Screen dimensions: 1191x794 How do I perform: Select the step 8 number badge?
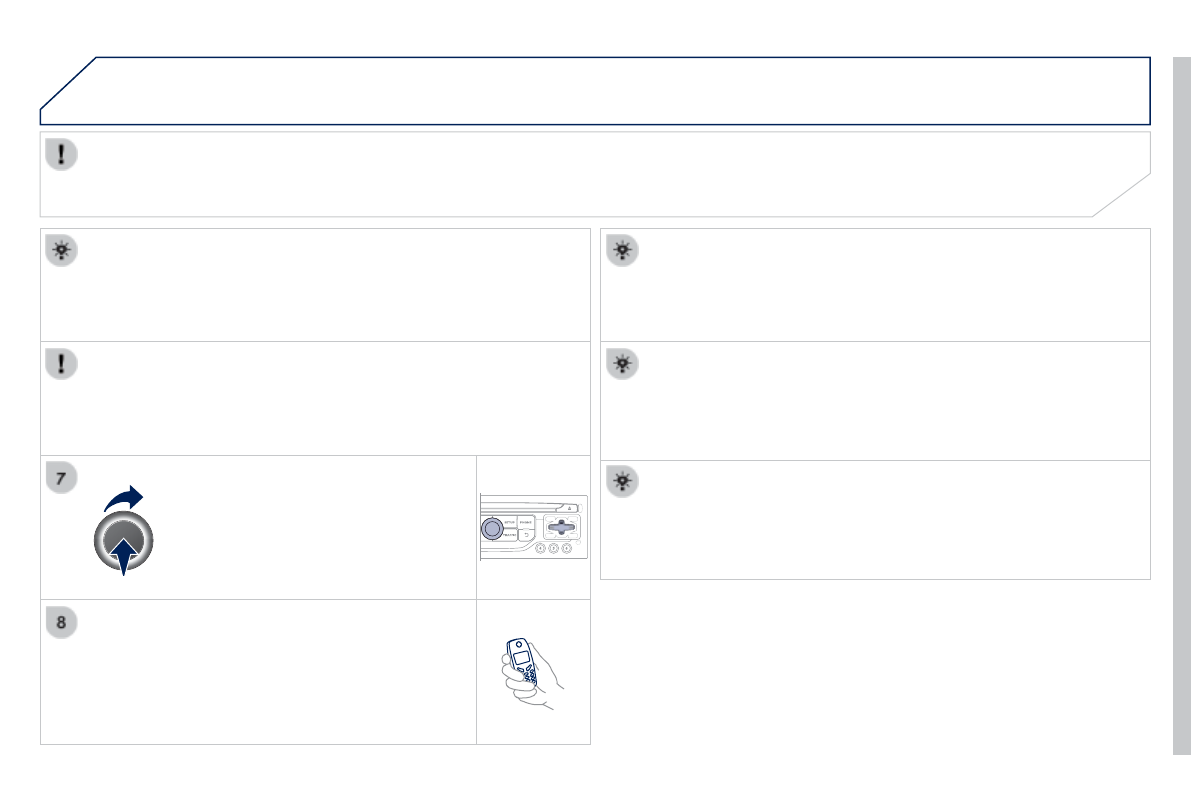62,622
